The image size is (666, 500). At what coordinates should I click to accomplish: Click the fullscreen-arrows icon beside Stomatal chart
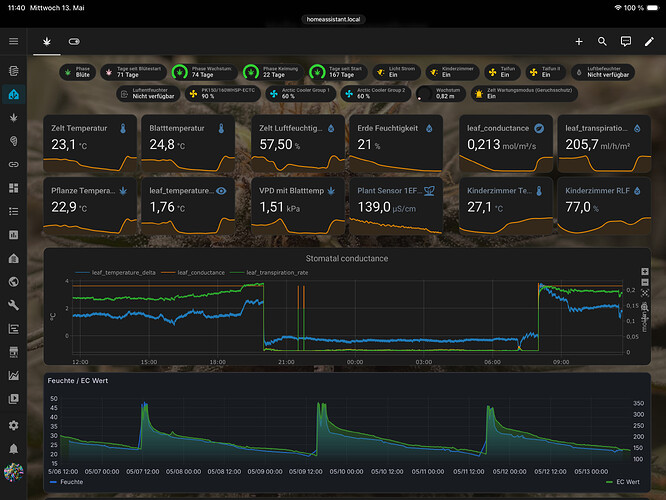(644, 293)
